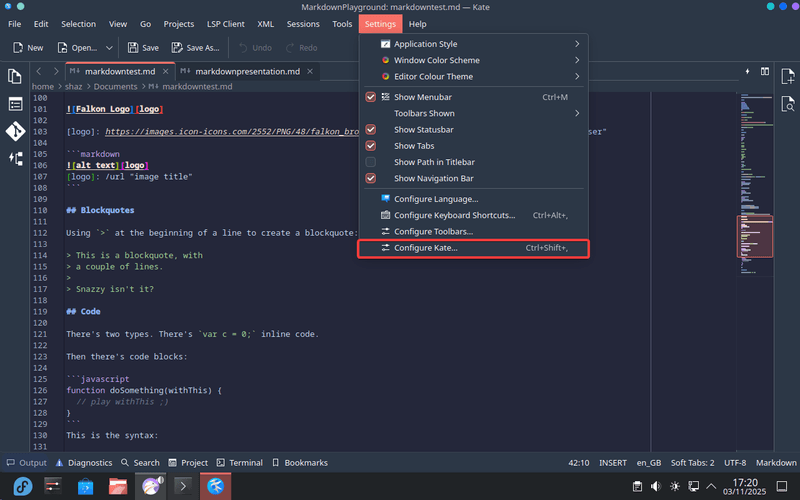Click the Redo toolbar button
800x500 pixels.
pos(302,47)
